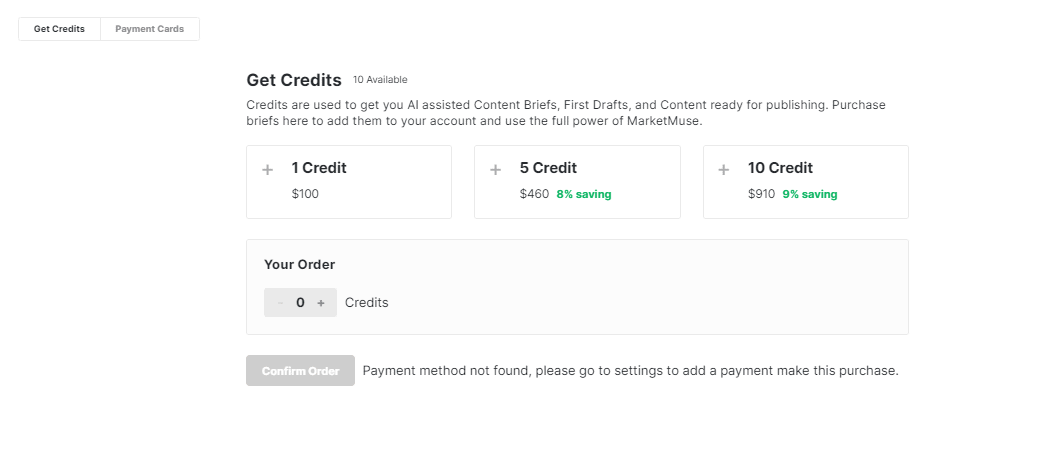1060x456 pixels.
Task: Click the plus icon on 10 Credit card
Action: point(723,170)
